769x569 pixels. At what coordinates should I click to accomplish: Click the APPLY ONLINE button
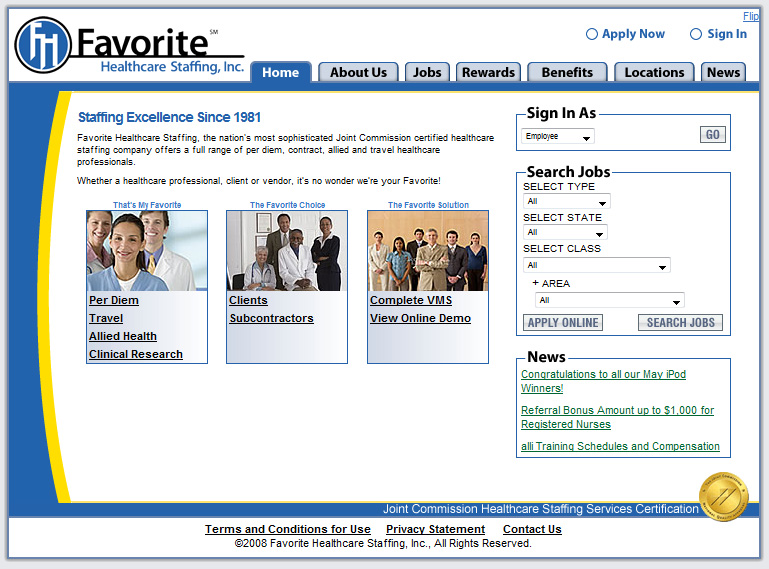(563, 323)
